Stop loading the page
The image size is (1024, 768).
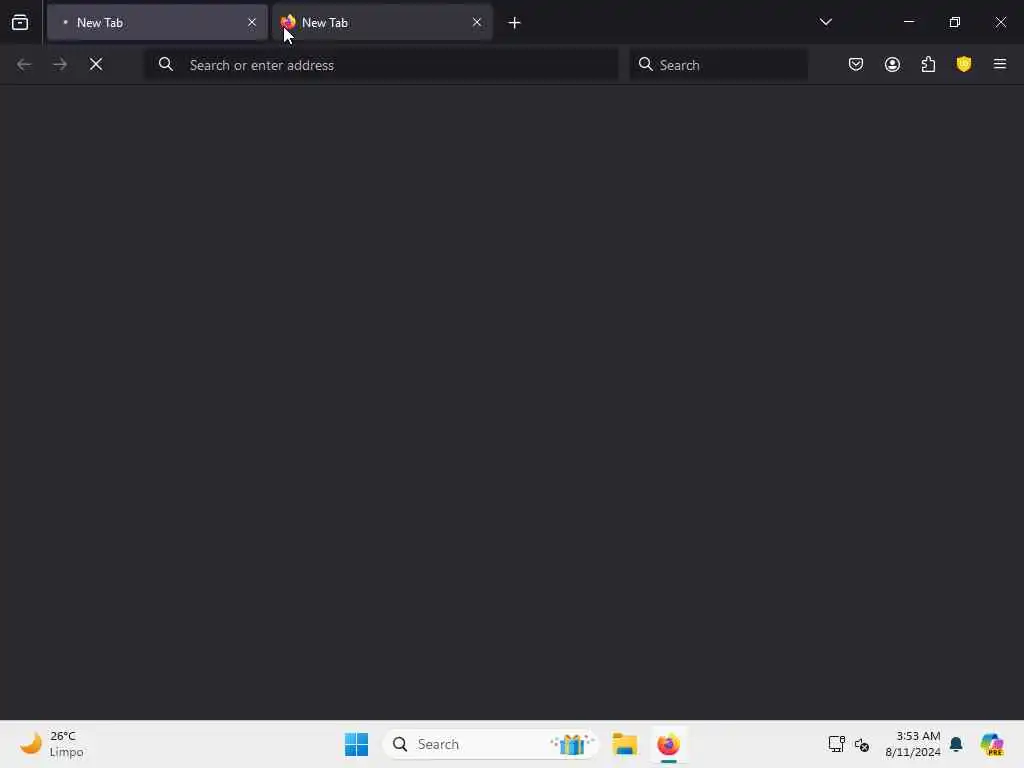(96, 64)
